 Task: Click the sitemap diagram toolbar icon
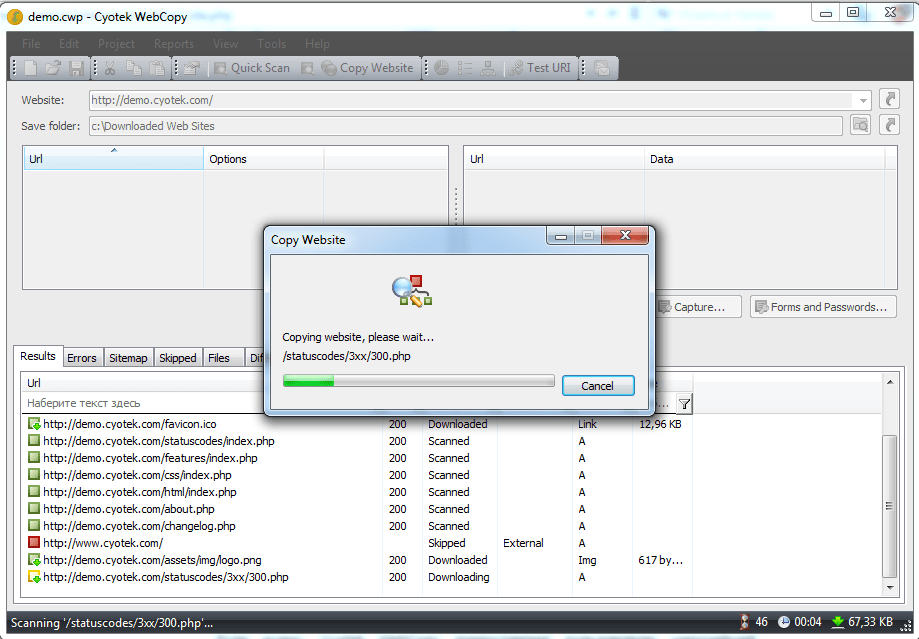coord(488,68)
